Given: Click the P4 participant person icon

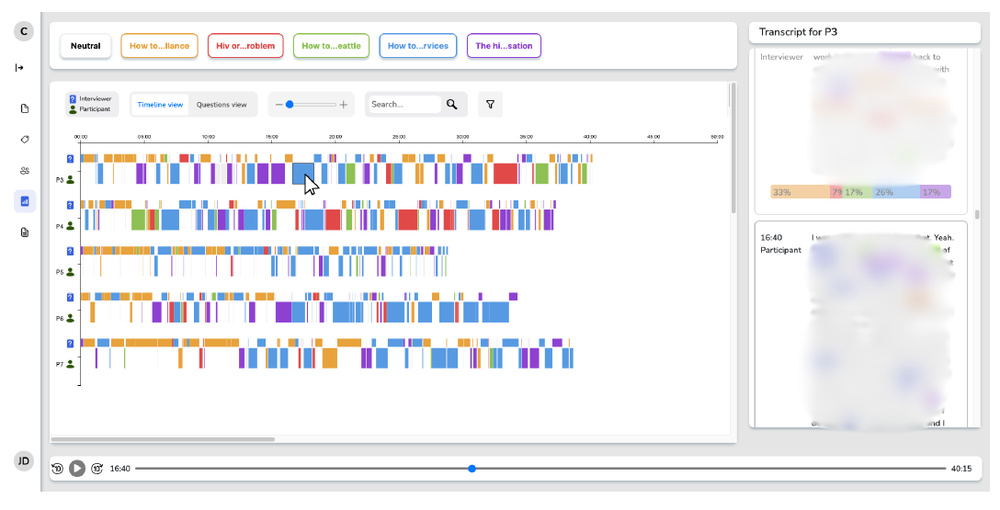Looking at the screenshot, I should 70,226.
